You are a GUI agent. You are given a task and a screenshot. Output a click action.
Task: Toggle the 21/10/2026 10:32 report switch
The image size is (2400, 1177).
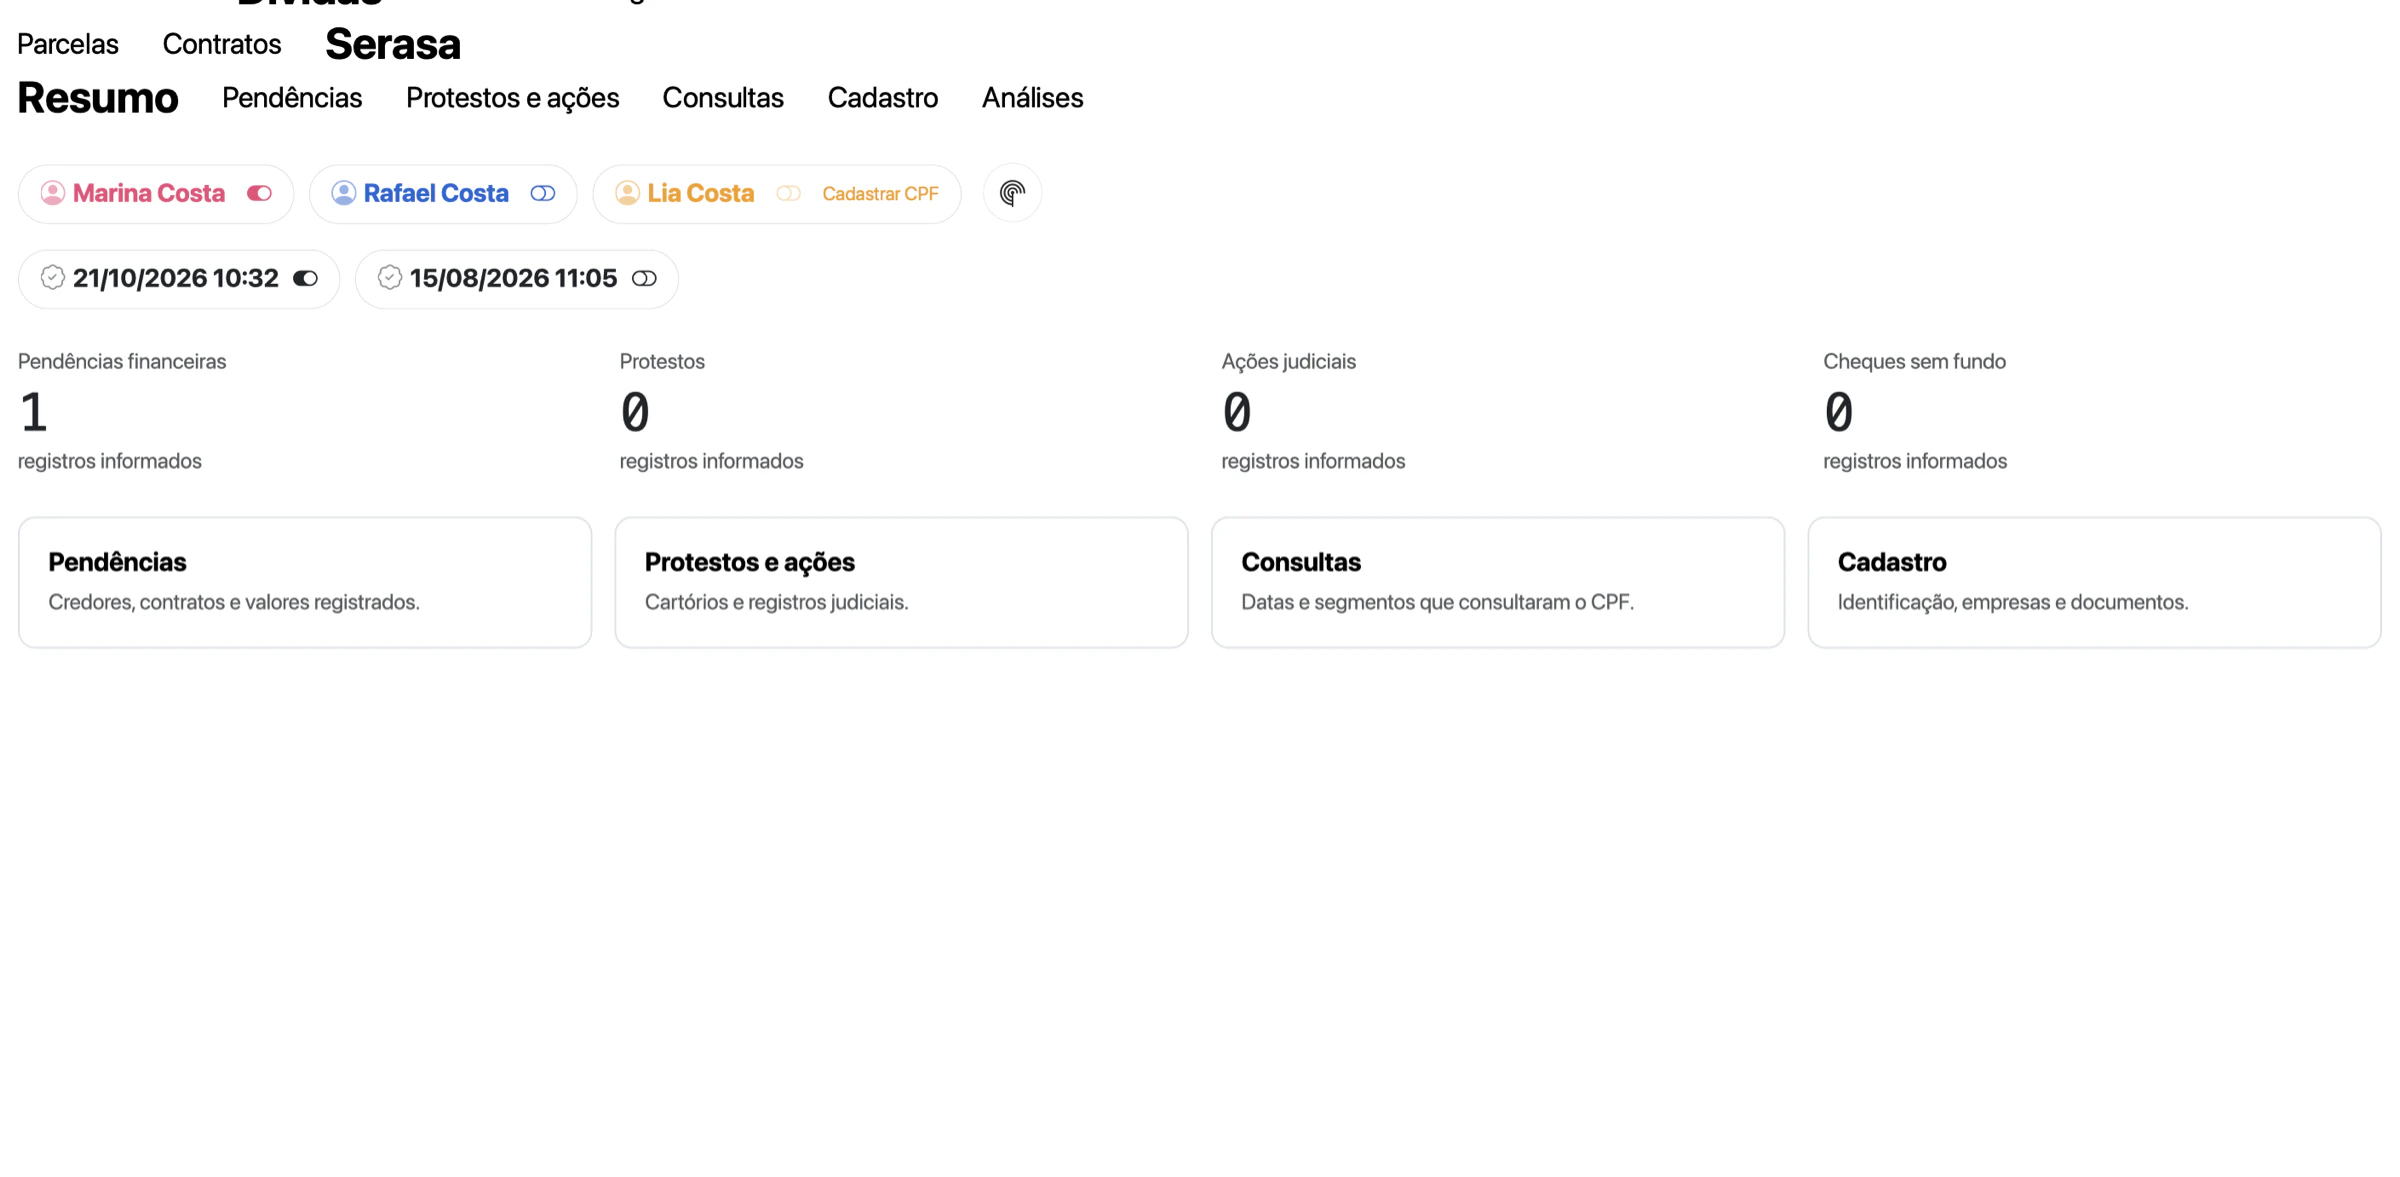306,278
